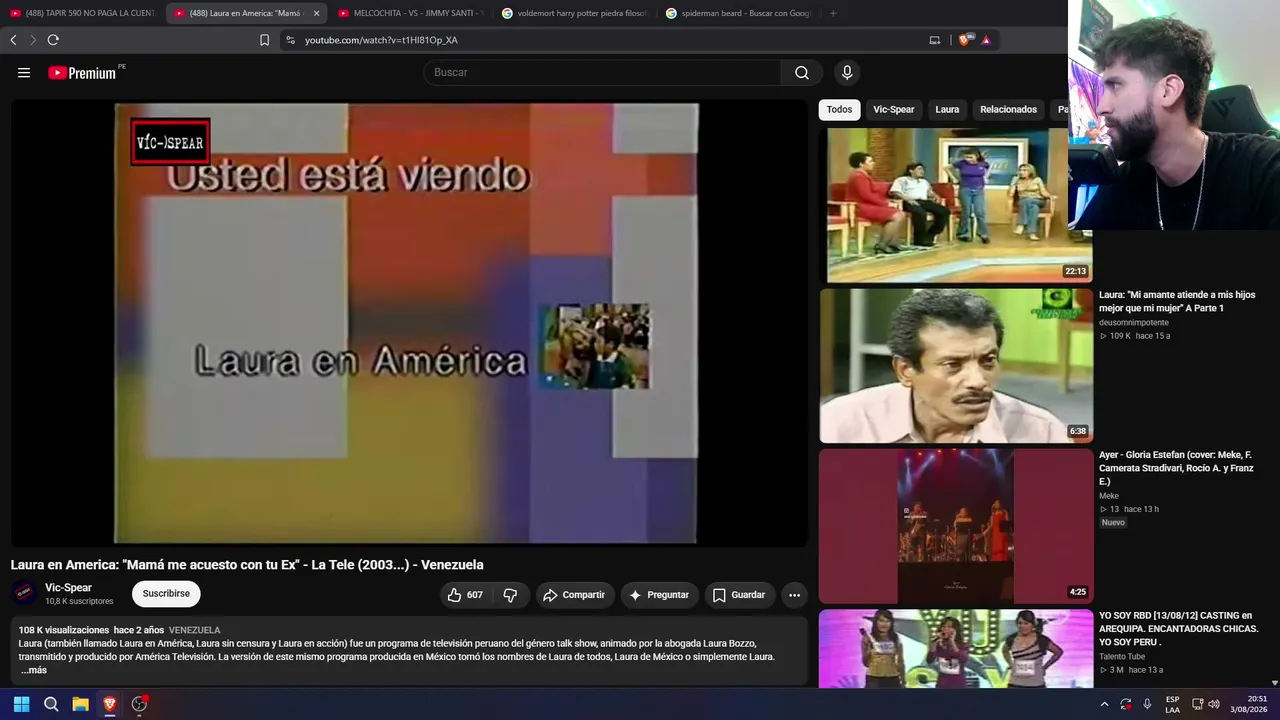
Task: Open the clock and date panel
Action: (x=1249, y=704)
